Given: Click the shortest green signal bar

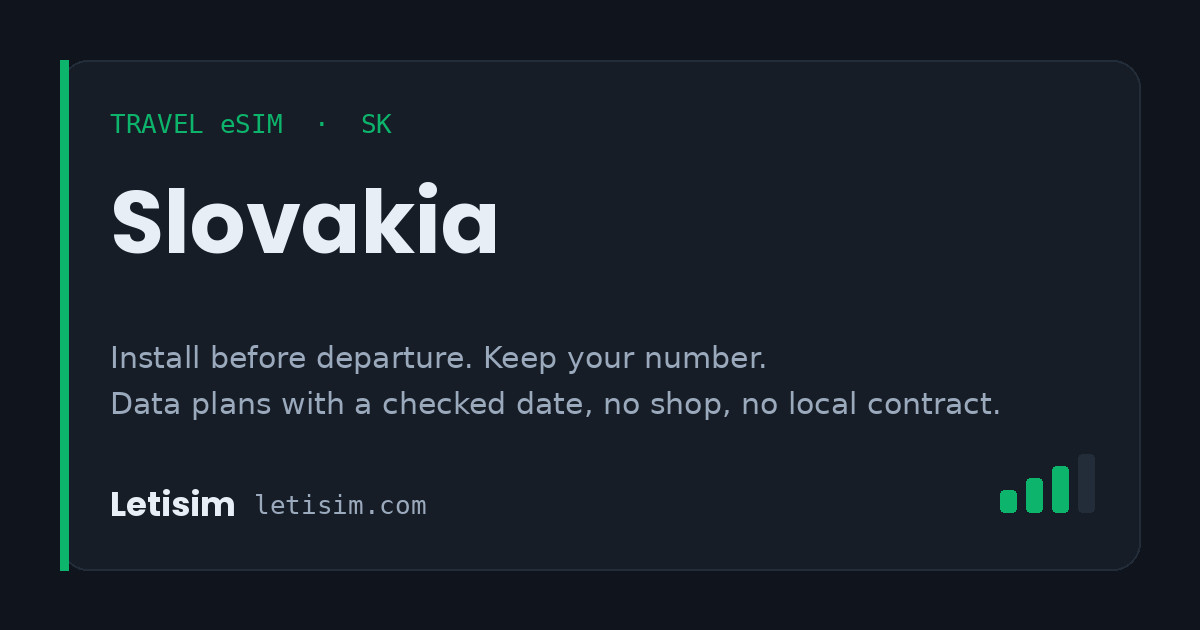Looking at the screenshot, I should pyautogui.click(x=1008, y=501).
